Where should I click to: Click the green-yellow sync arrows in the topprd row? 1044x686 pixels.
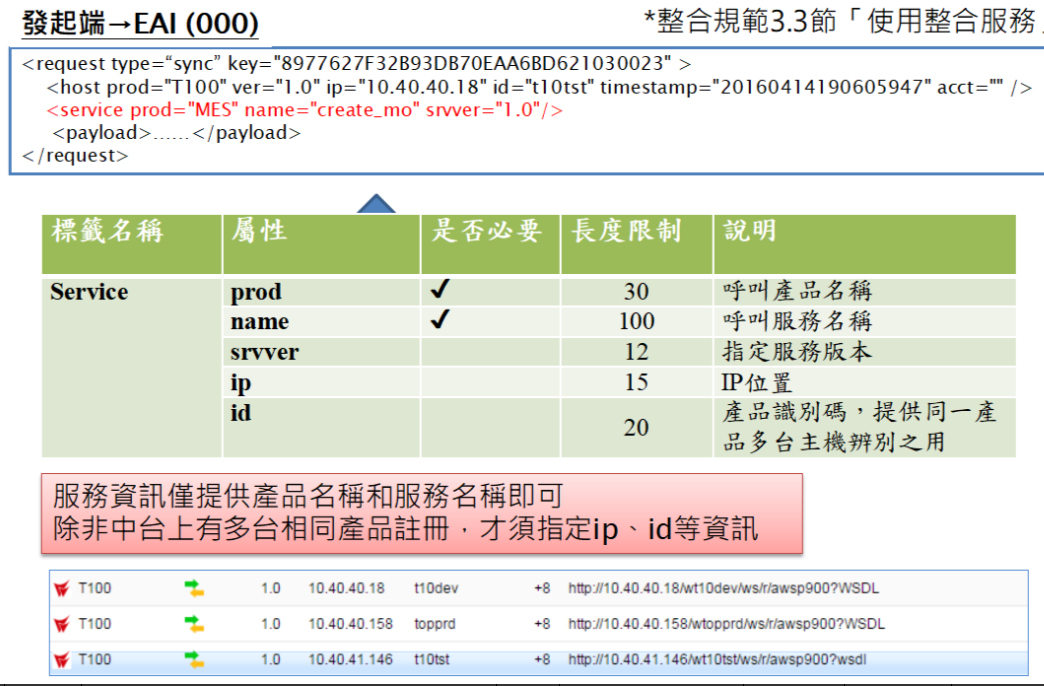194,624
